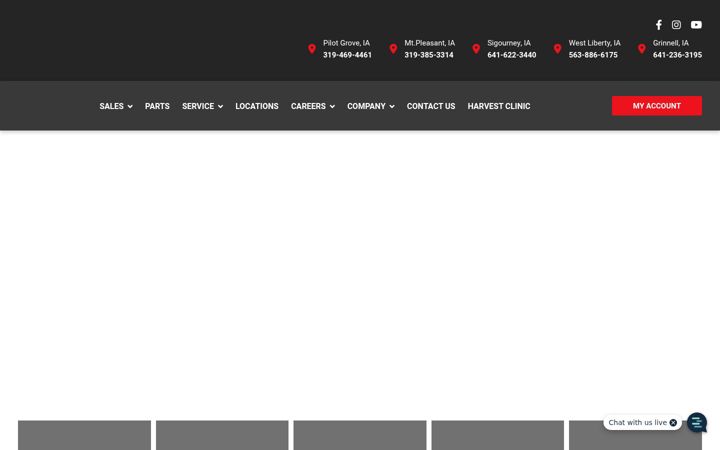Open the live chat bubble icon
The width and height of the screenshot is (720, 450).
coord(697,422)
